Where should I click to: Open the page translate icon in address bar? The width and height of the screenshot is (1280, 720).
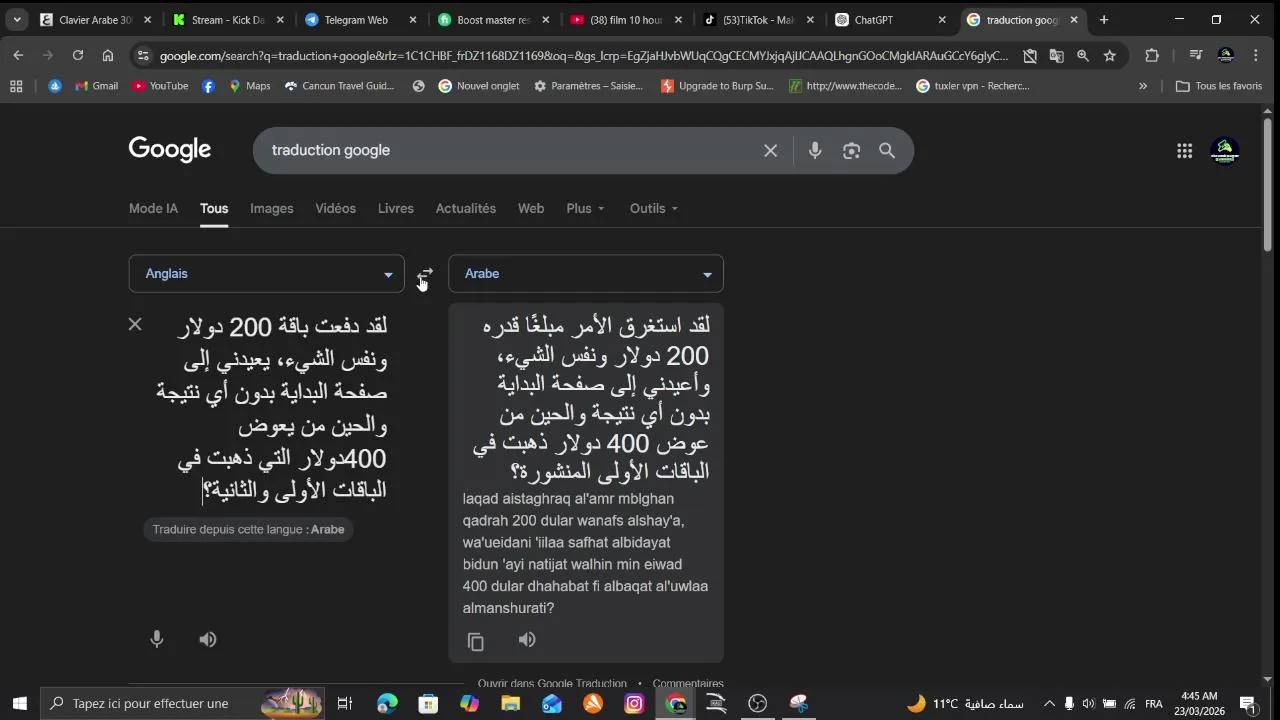[1056, 56]
